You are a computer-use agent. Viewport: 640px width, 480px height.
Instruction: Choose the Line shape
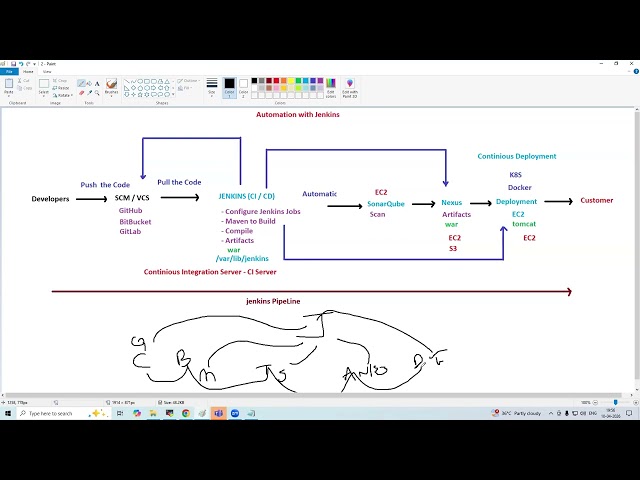[x=127, y=81]
